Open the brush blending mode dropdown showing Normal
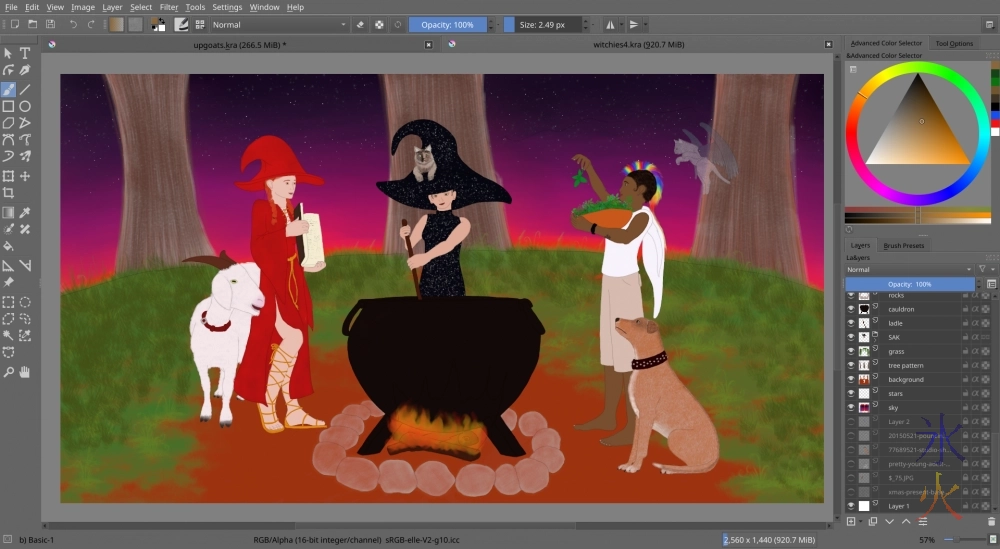This screenshot has height=549, width=1000. point(278,24)
